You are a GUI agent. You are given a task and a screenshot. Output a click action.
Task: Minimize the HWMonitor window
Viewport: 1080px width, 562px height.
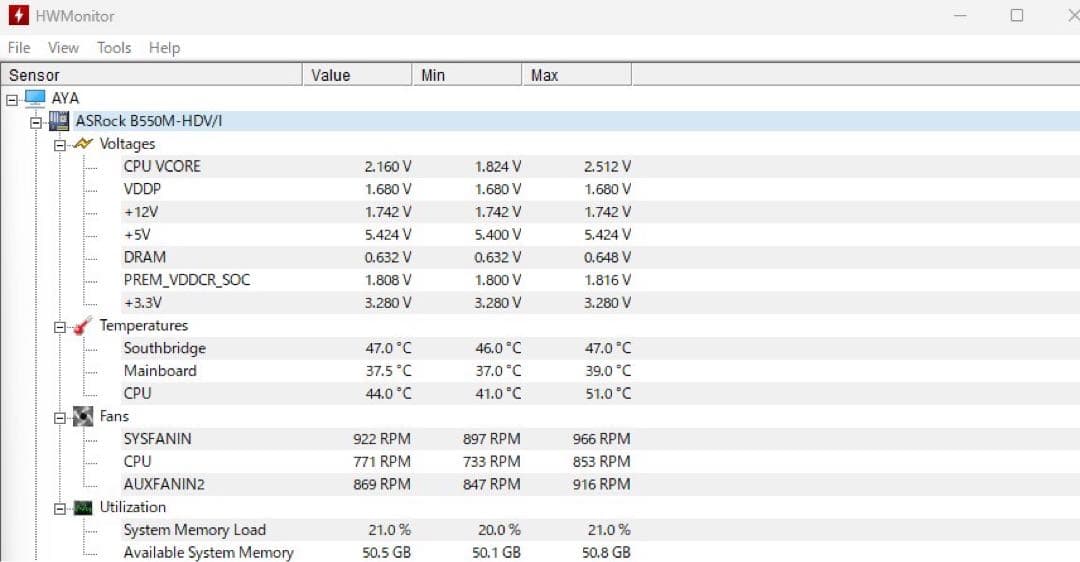(x=960, y=15)
